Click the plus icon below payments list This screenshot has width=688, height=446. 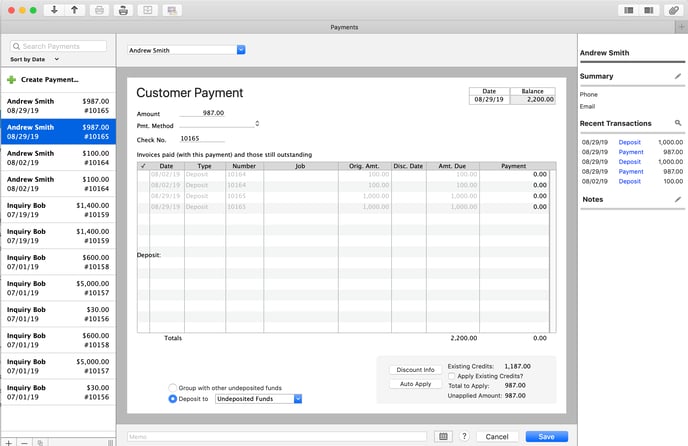[x=8, y=442]
